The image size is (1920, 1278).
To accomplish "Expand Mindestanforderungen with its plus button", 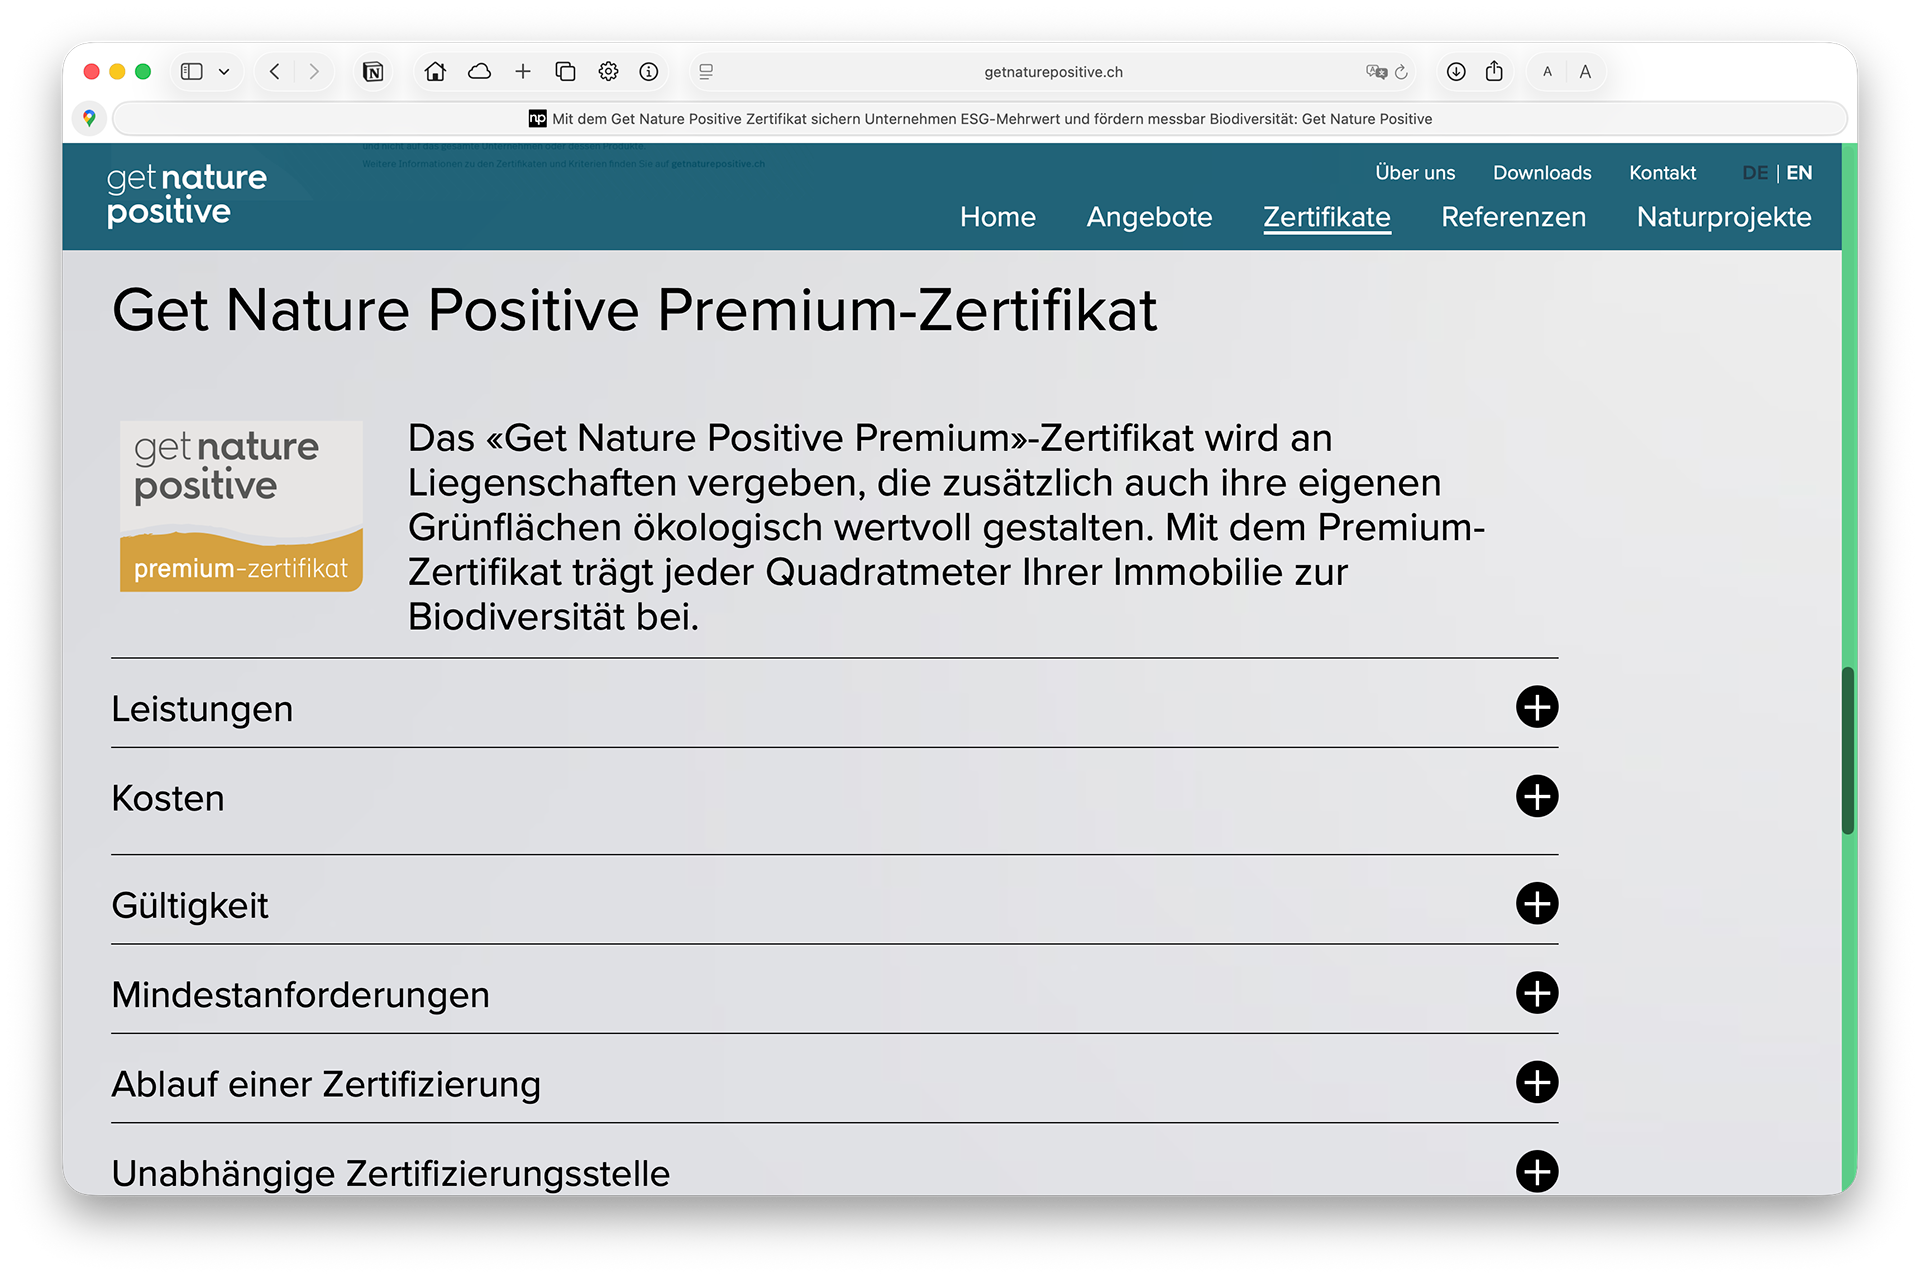I will pos(1536,993).
